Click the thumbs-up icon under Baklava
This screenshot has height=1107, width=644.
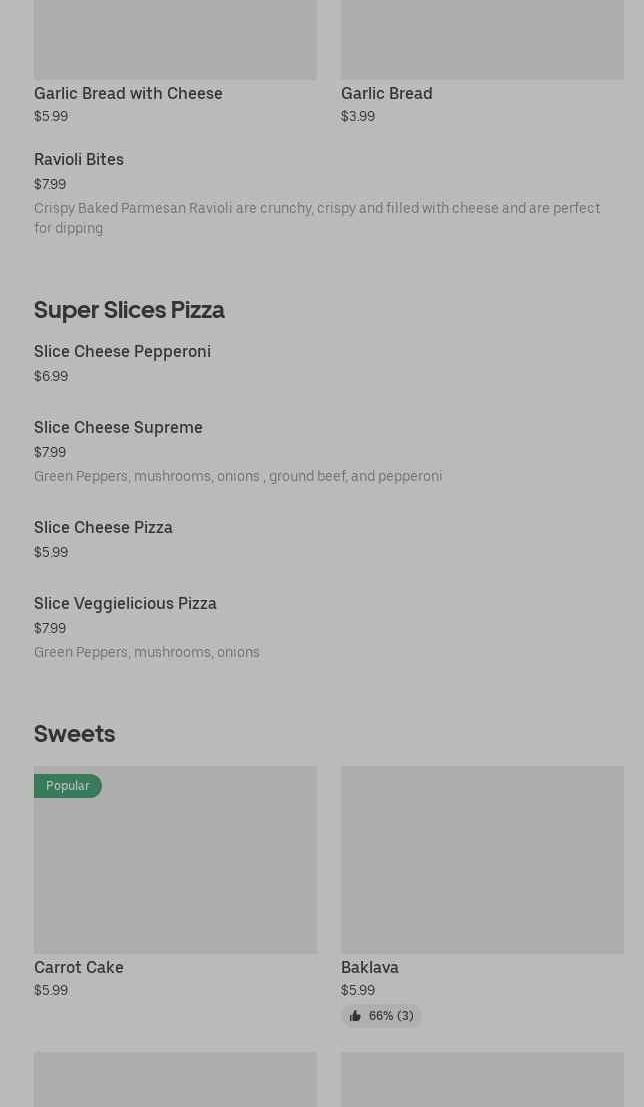[355, 1016]
